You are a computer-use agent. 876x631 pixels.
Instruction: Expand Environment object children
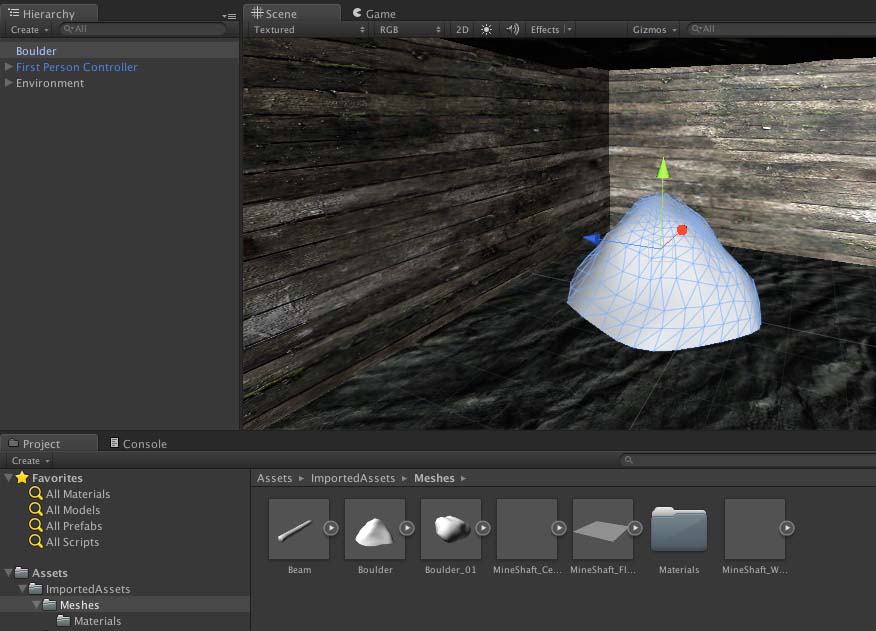pos(8,83)
